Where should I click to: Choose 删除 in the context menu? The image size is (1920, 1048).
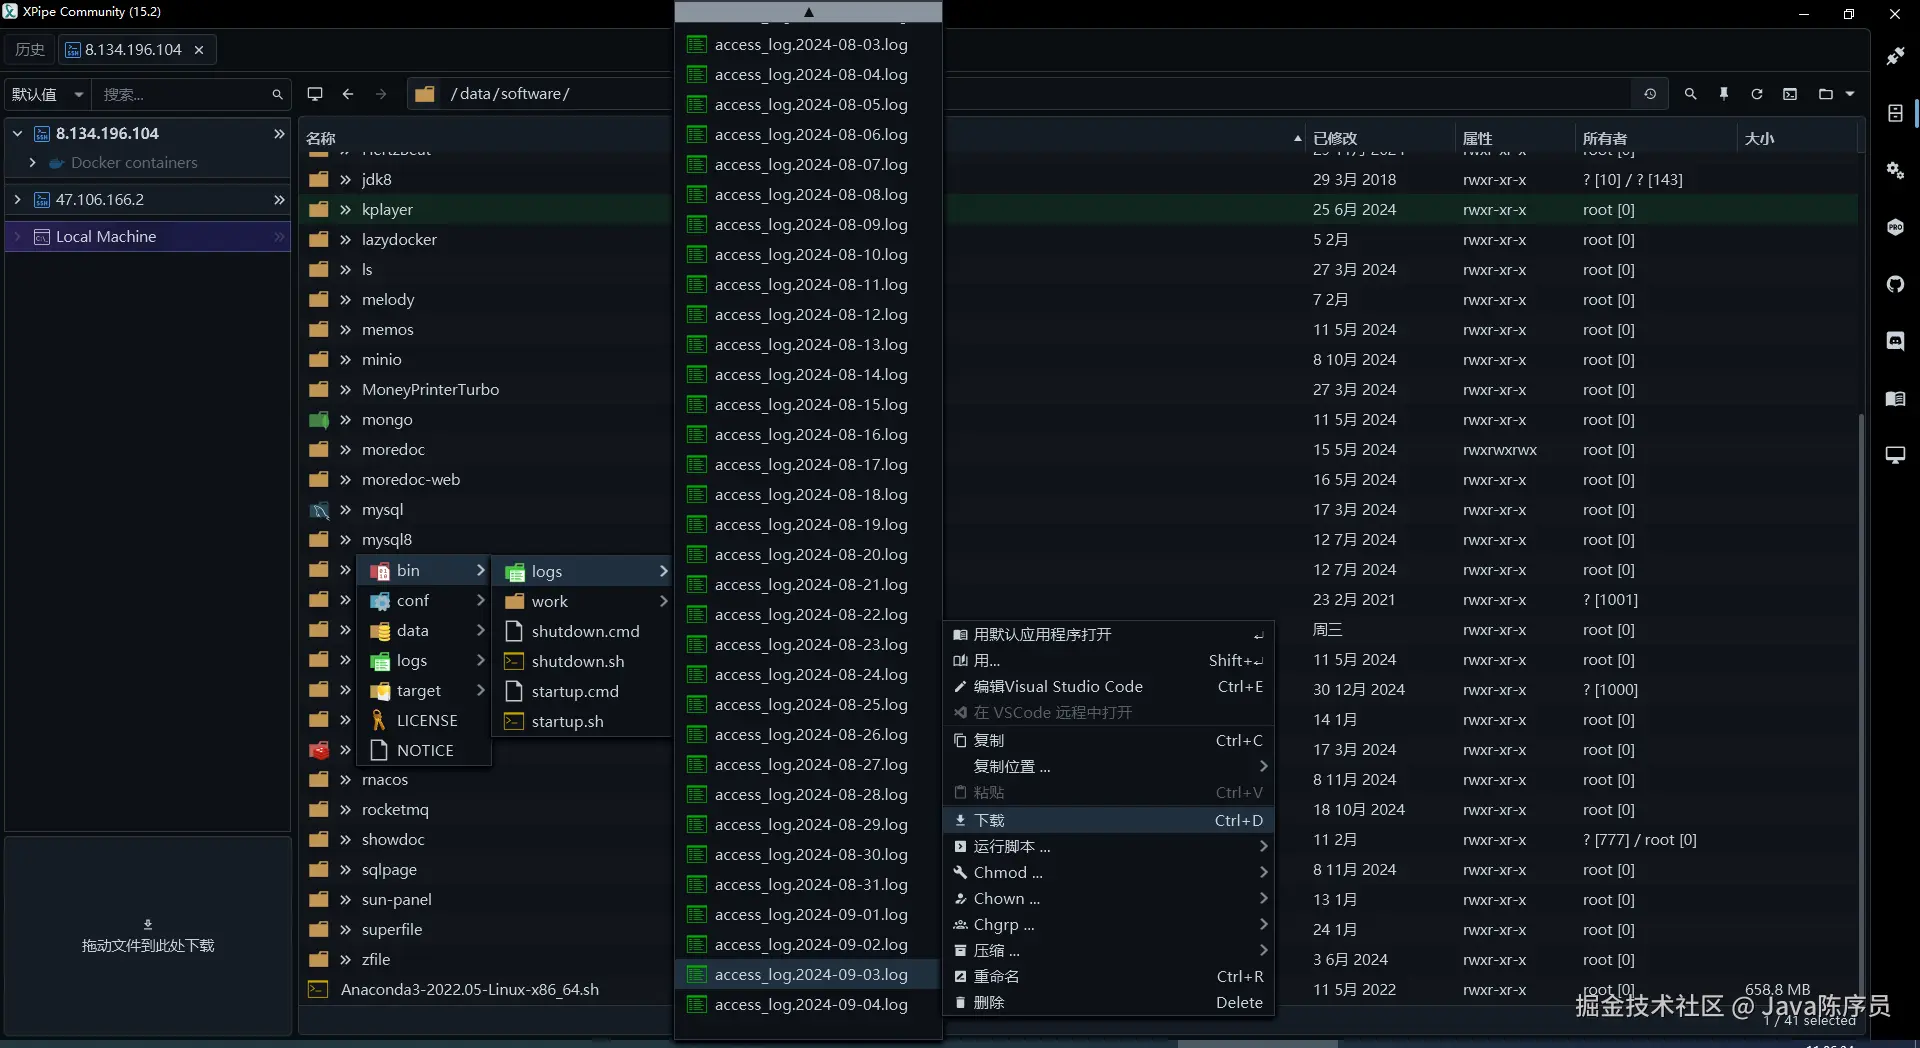point(1108,1003)
